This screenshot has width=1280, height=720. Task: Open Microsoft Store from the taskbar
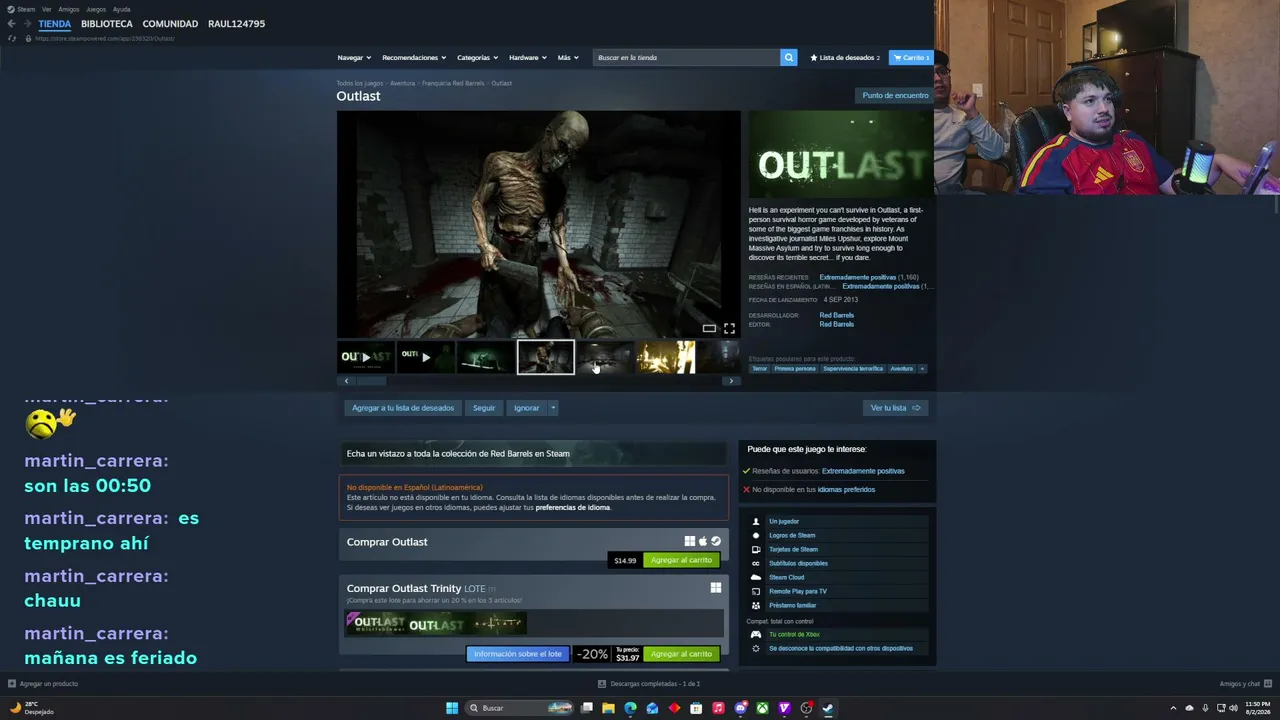coord(696,708)
